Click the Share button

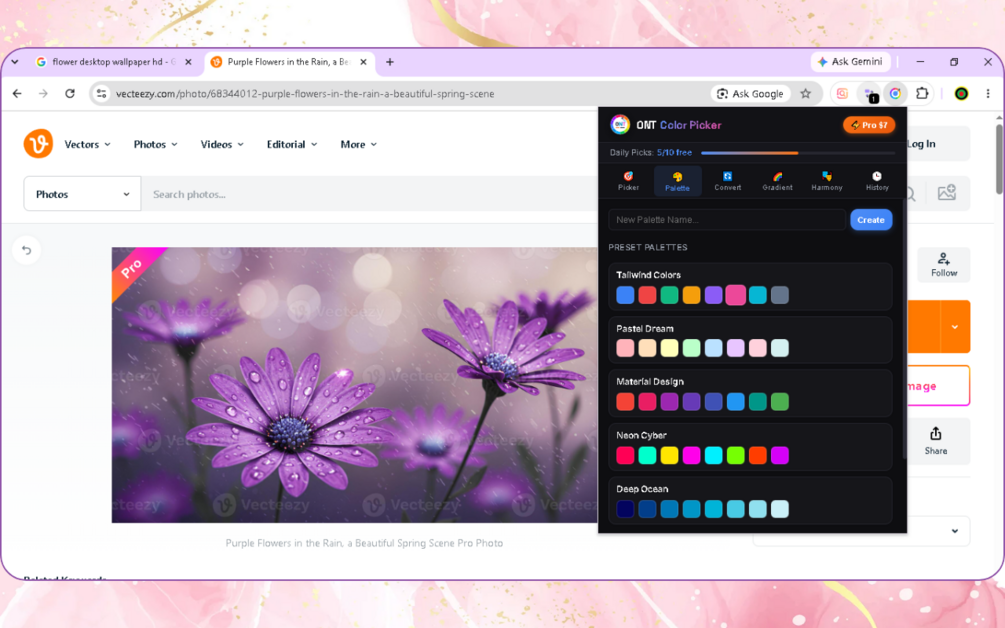(935, 442)
